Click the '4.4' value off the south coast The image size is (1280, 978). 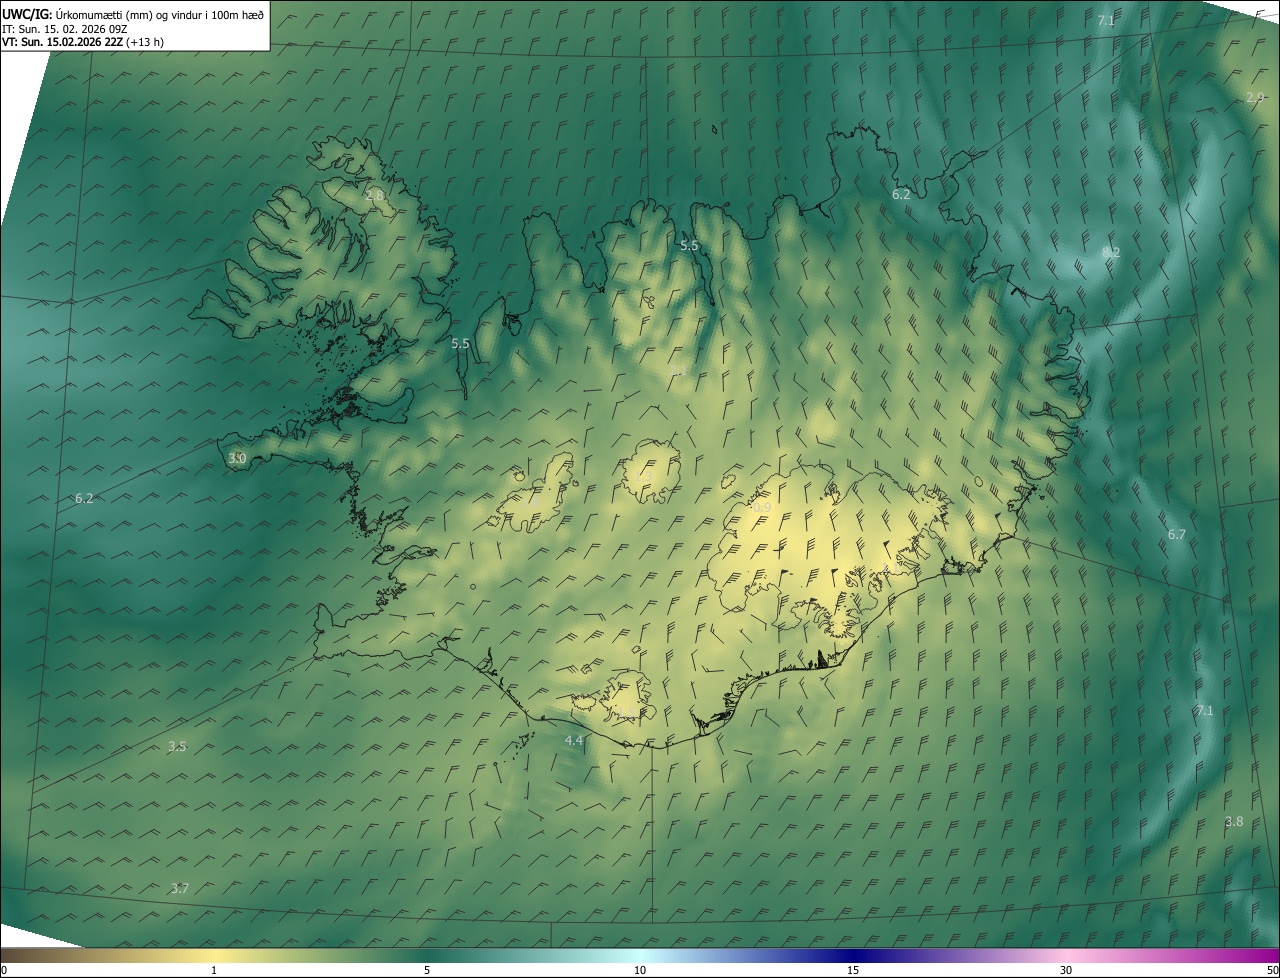click(x=573, y=741)
